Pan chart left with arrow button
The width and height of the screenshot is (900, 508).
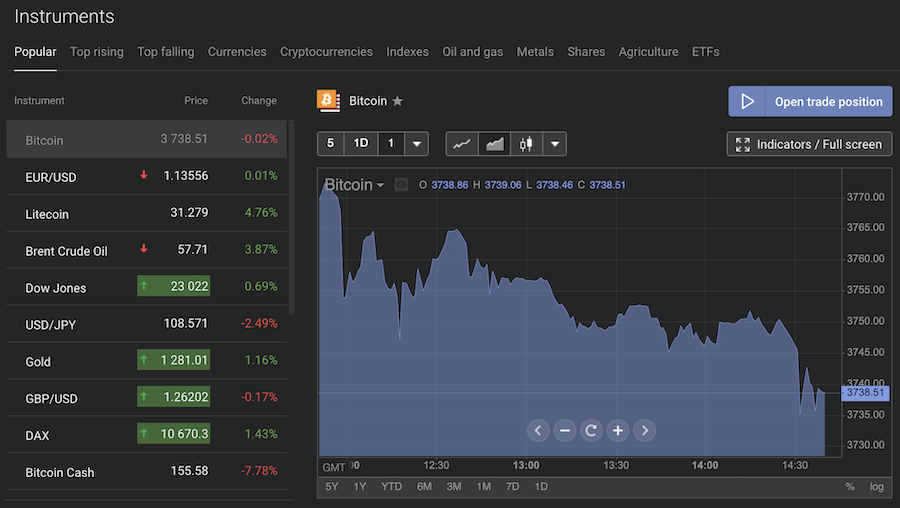pos(538,431)
